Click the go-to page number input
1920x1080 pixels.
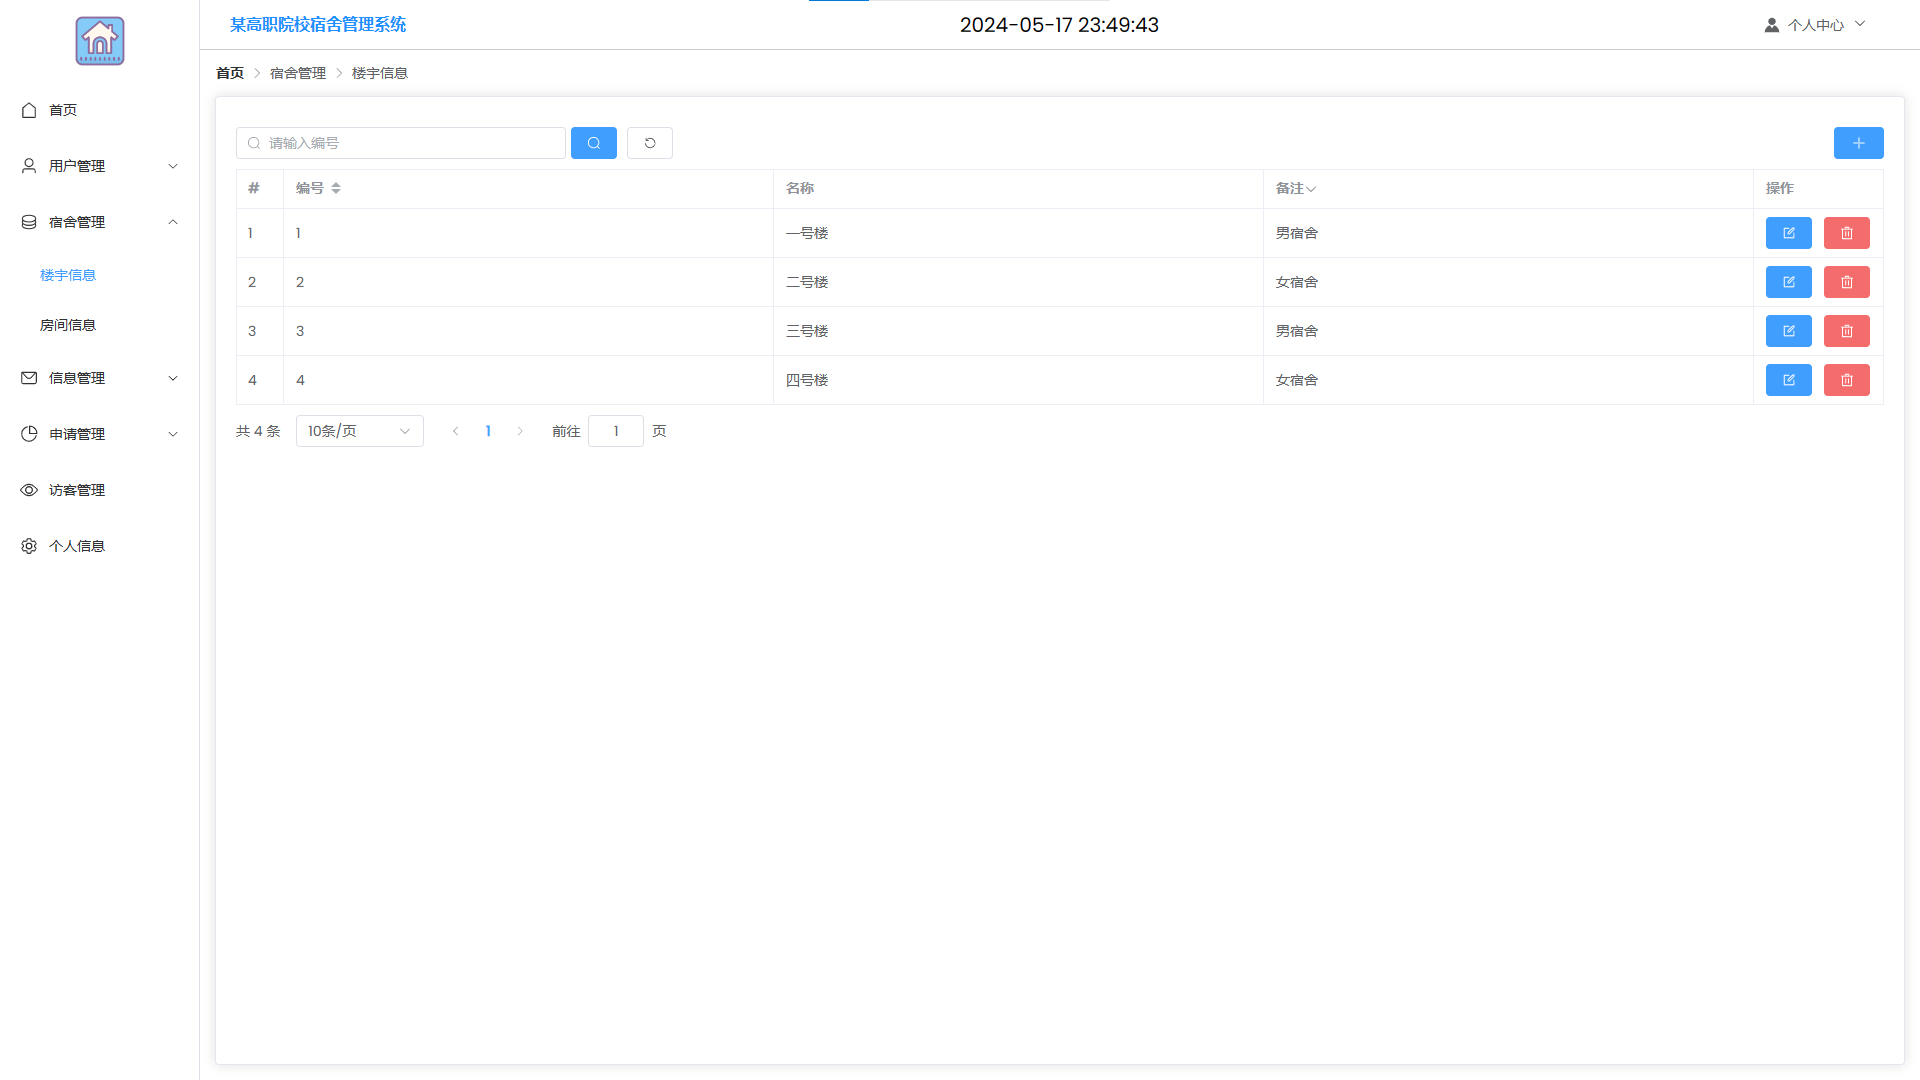coord(615,431)
